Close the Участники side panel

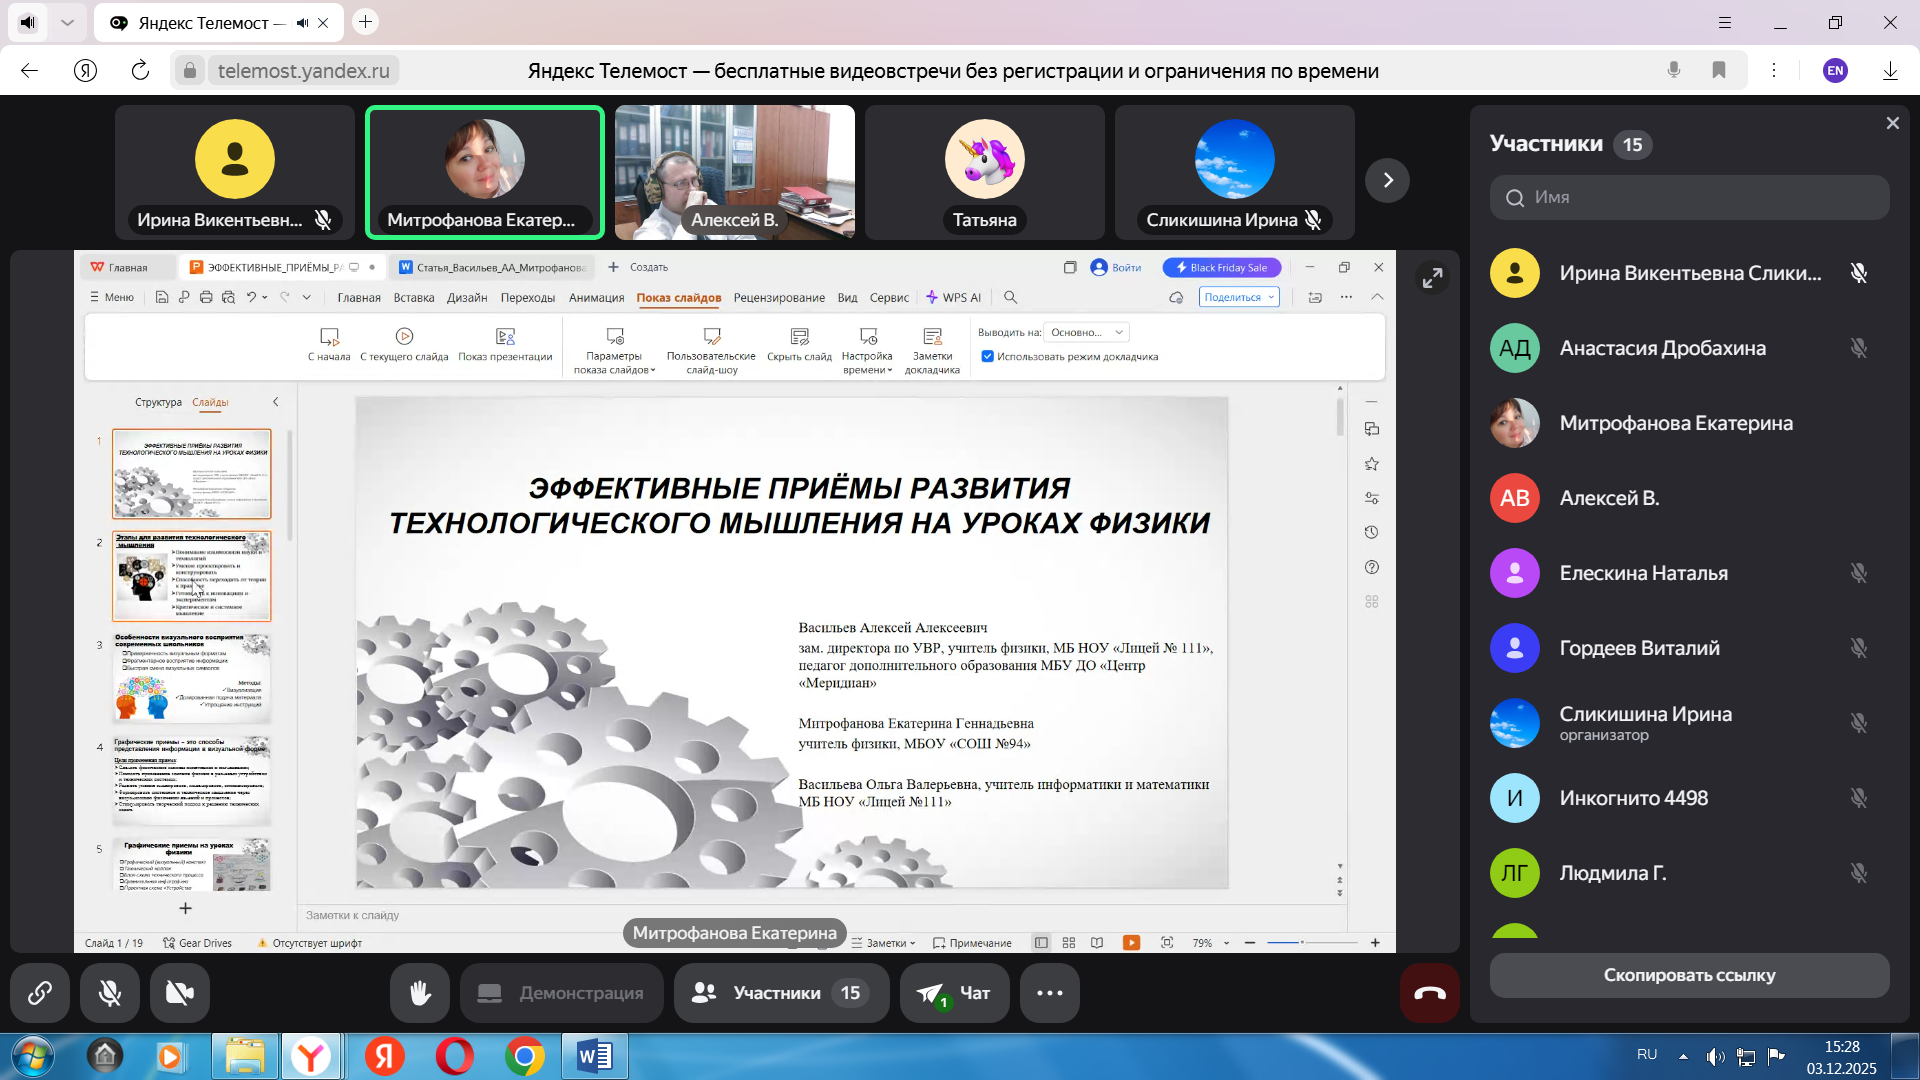(x=1892, y=123)
